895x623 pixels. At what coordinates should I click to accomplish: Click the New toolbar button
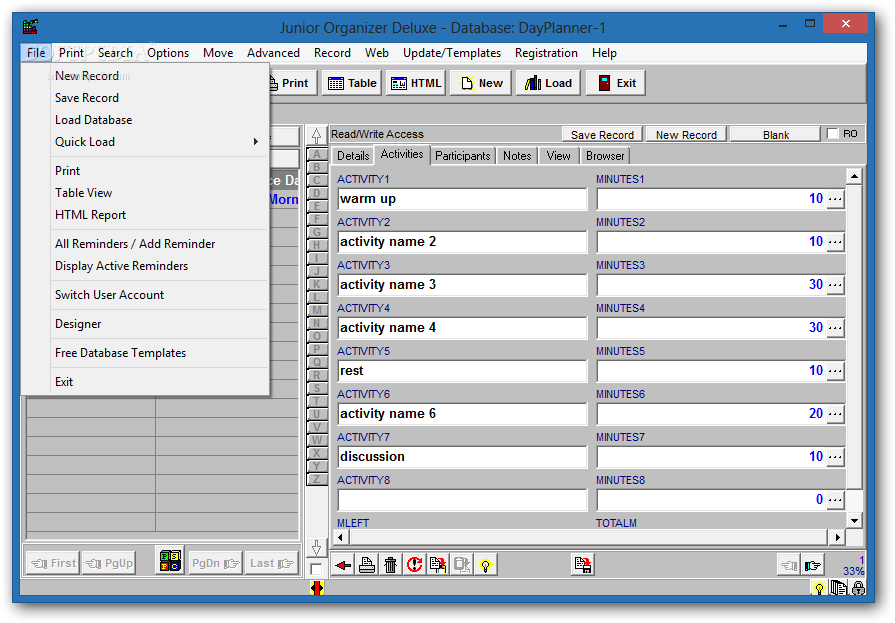[481, 83]
